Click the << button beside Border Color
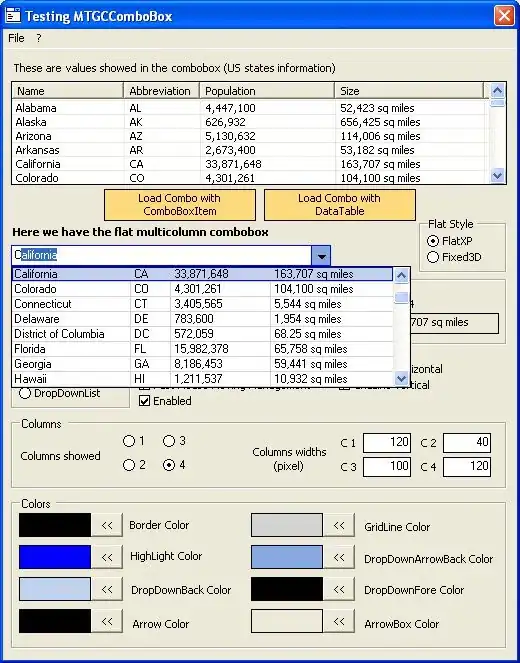Image resolution: width=520 pixels, height=663 pixels. pyautogui.click(x=107, y=525)
